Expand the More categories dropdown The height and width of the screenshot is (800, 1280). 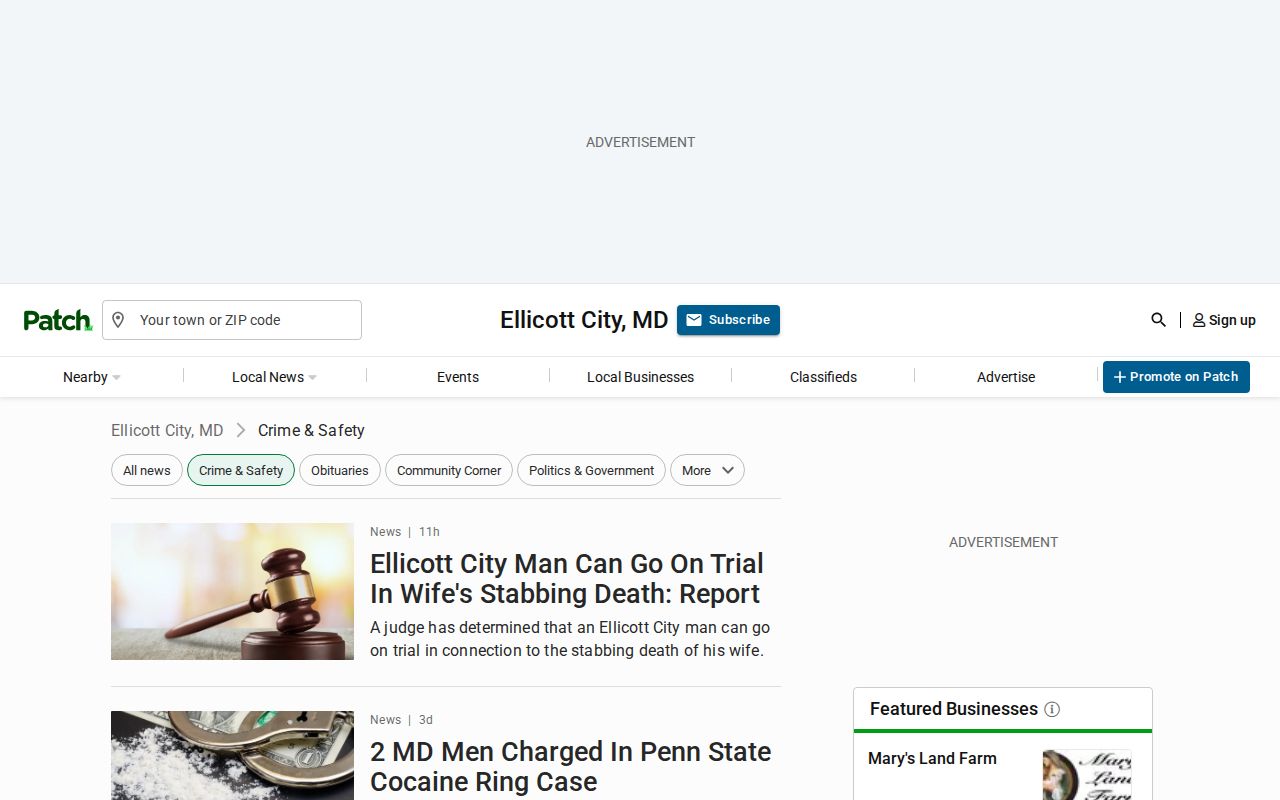[707, 470]
